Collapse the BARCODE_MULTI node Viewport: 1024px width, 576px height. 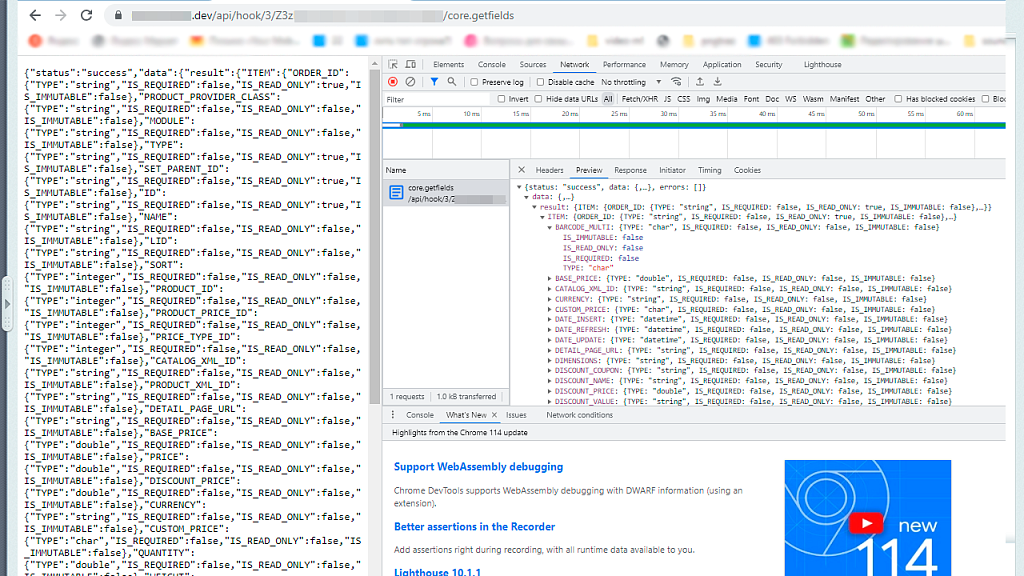click(x=548, y=227)
